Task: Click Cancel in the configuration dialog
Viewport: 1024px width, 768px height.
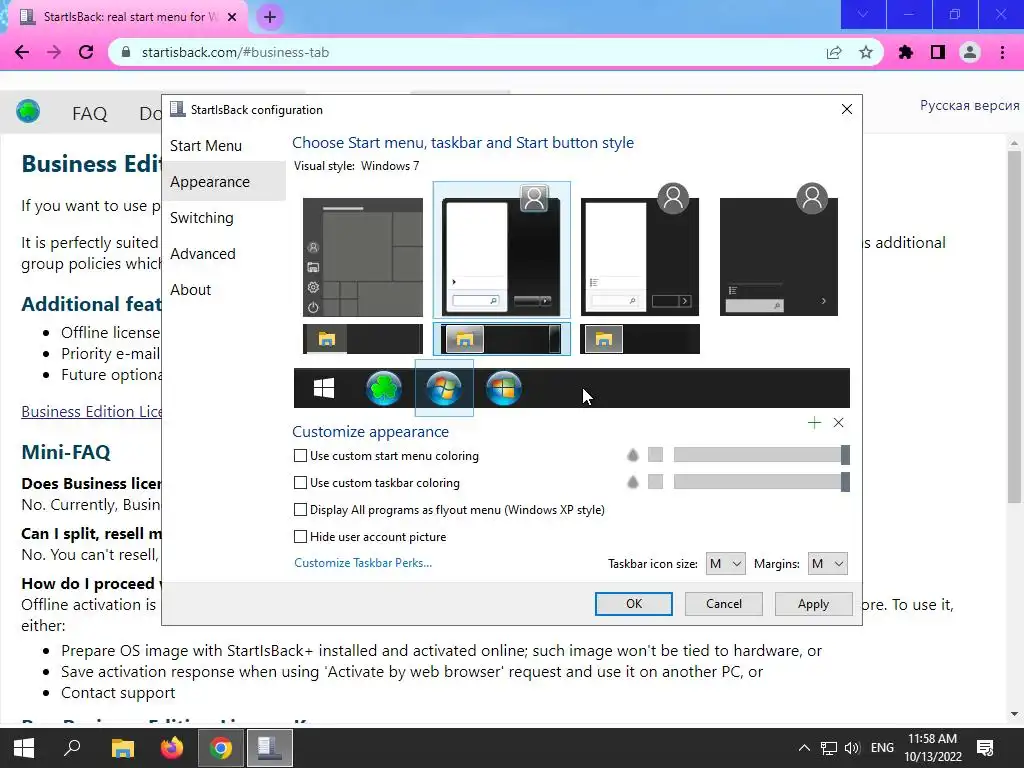Action: [x=724, y=603]
